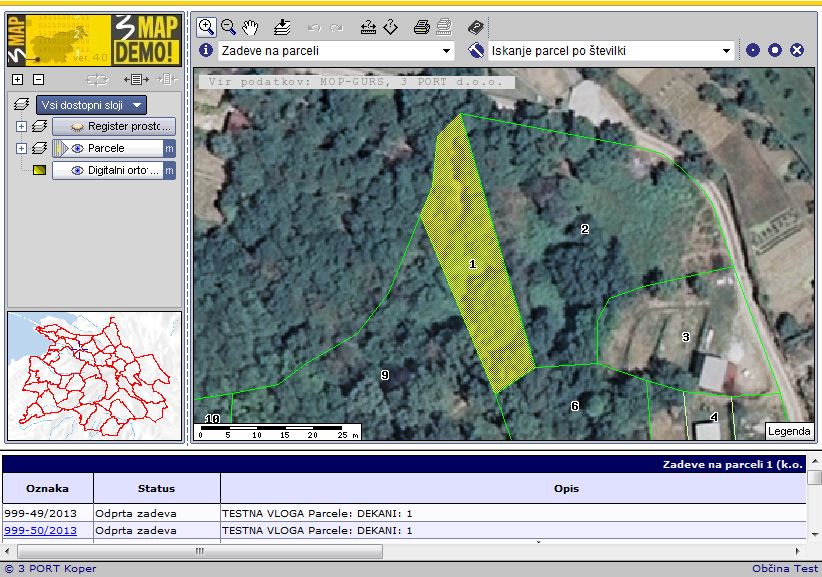
Task: Click parcel labeled 9 on the map
Action: click(385, 375)
